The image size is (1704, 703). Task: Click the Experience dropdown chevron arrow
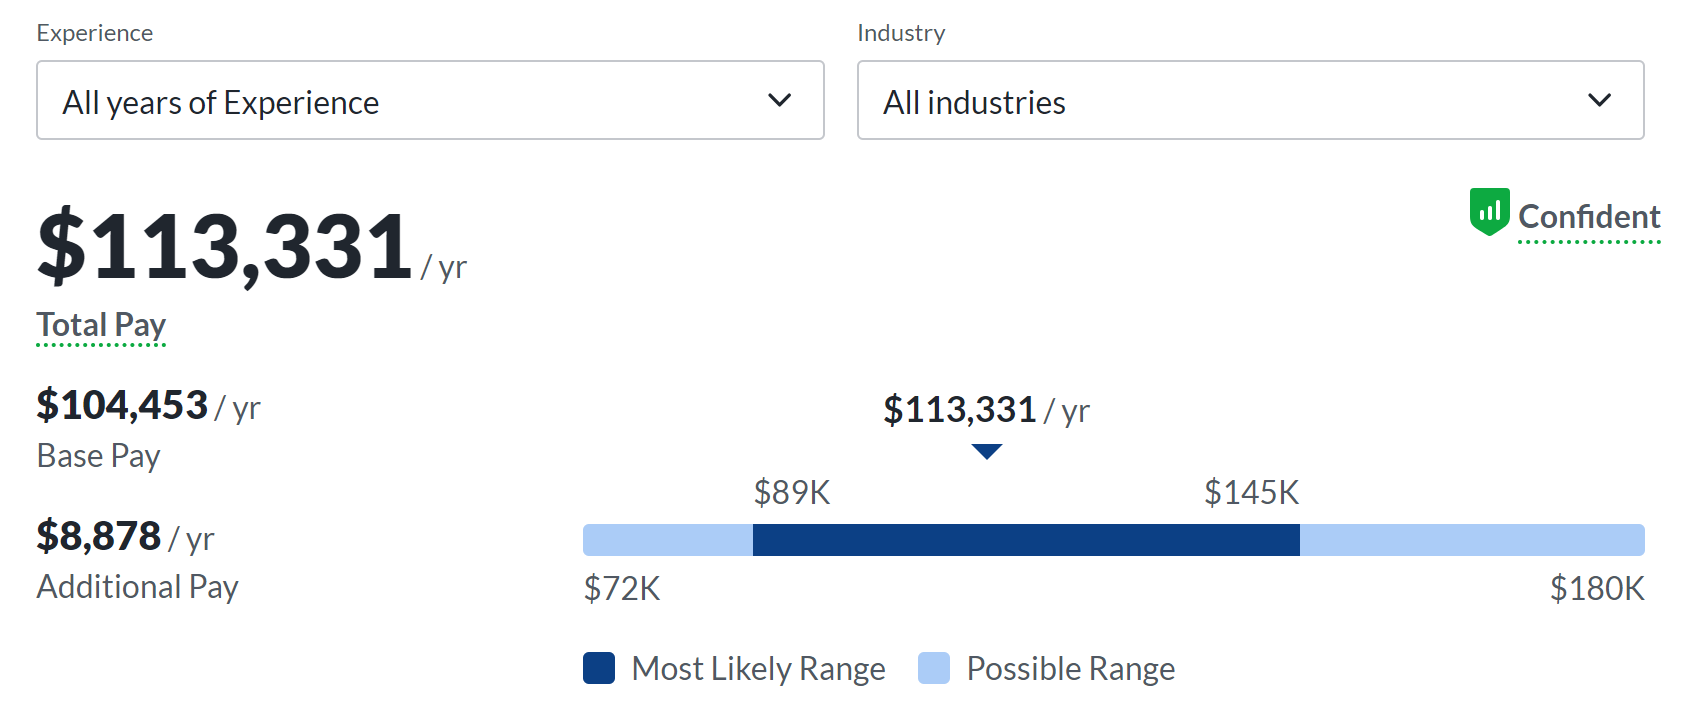tap(779, 100)
